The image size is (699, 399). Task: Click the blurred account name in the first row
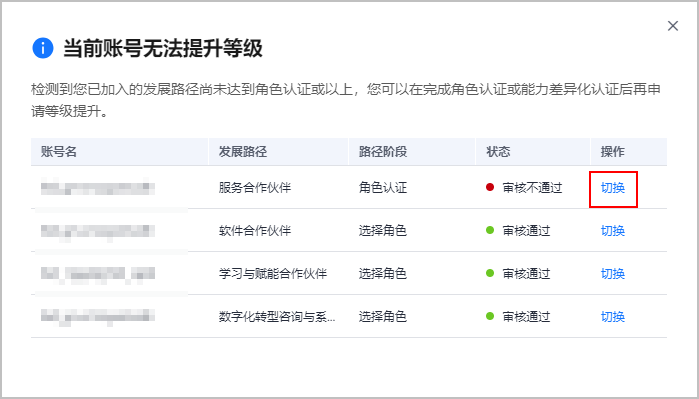[x=98, y=187]
